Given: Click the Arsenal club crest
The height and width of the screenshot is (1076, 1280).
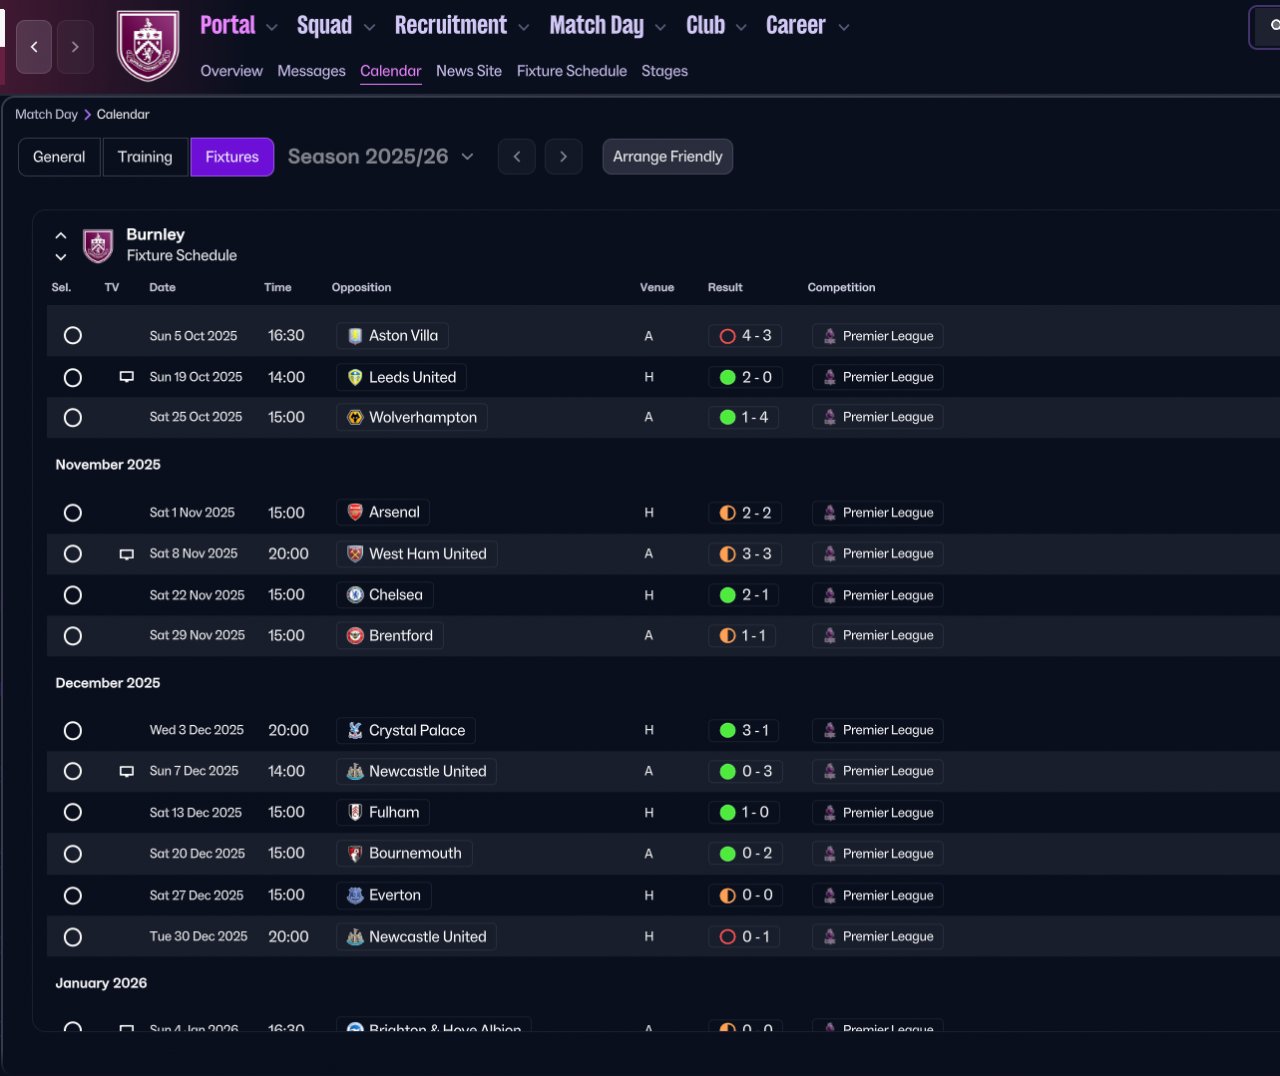Looking at the screenshot, I should [x=355, y=512].
